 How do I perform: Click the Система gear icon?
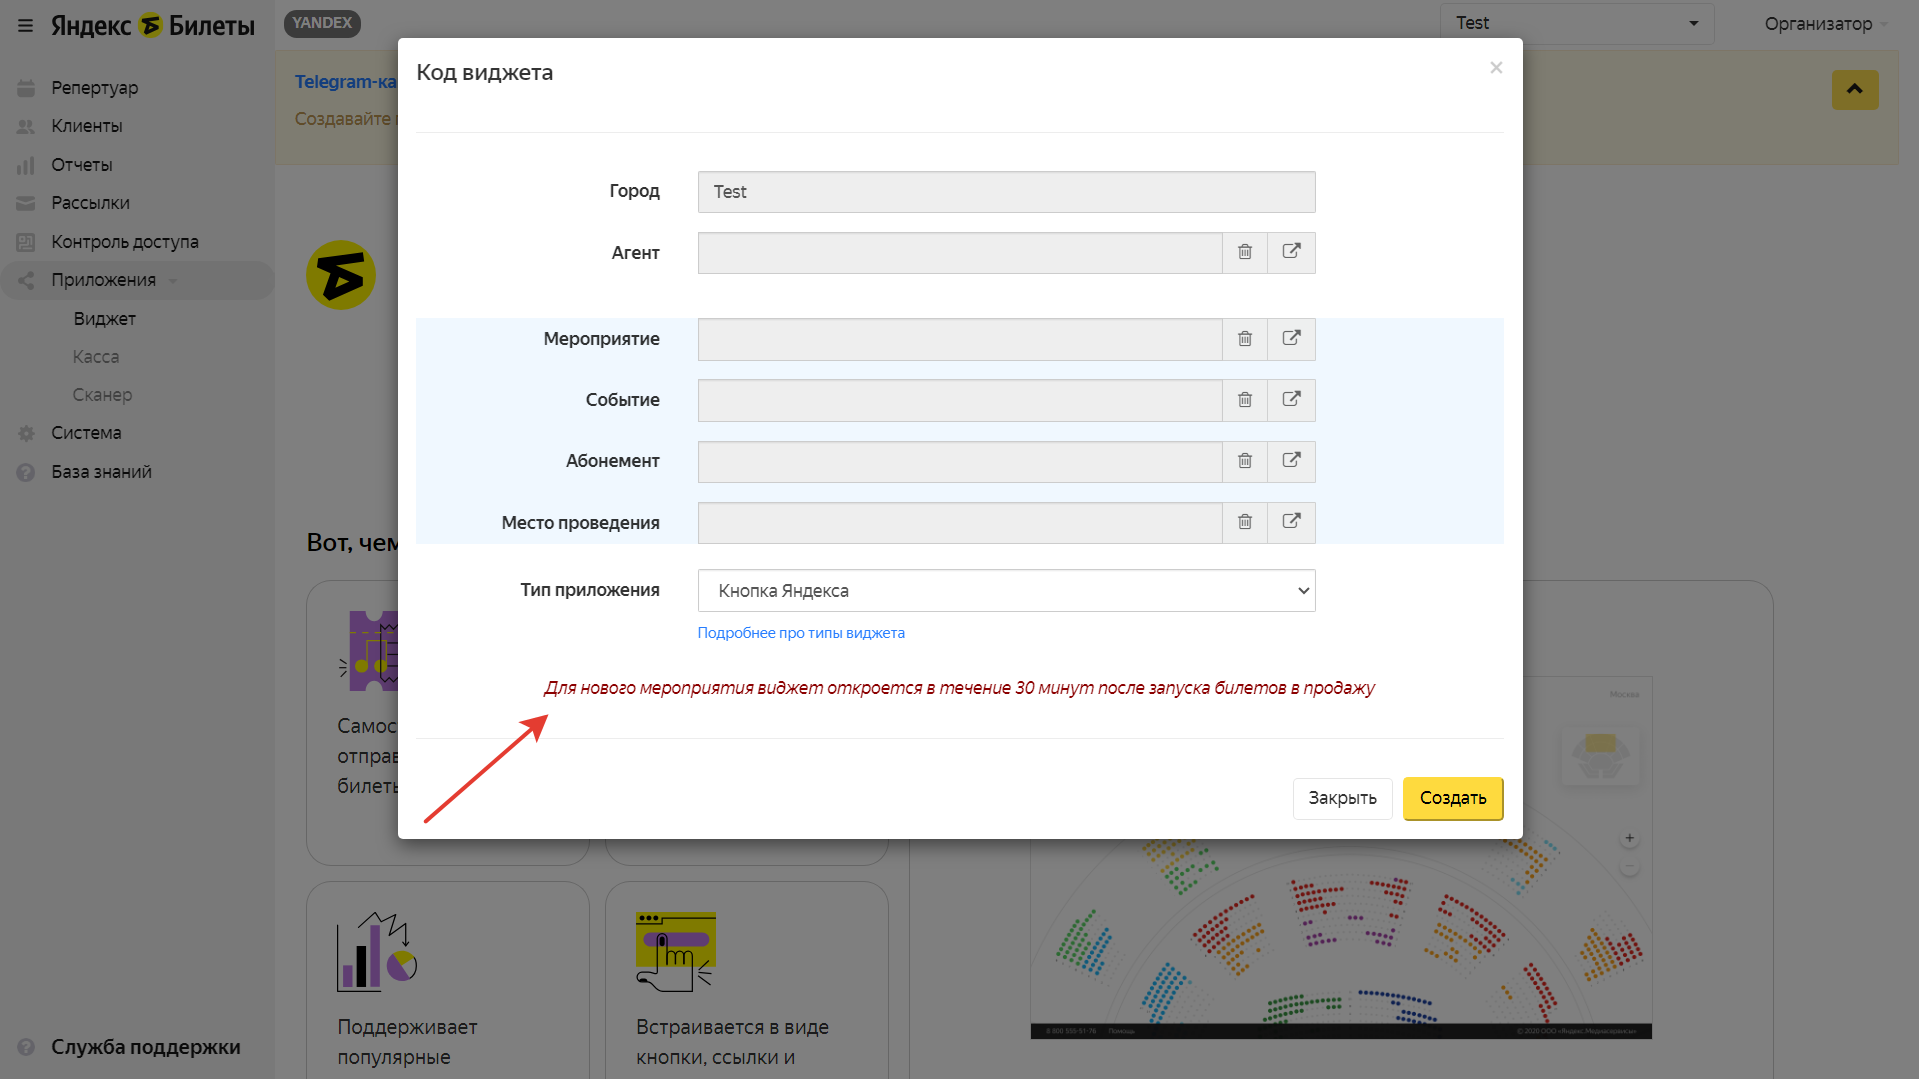click(x=26, y=433)
